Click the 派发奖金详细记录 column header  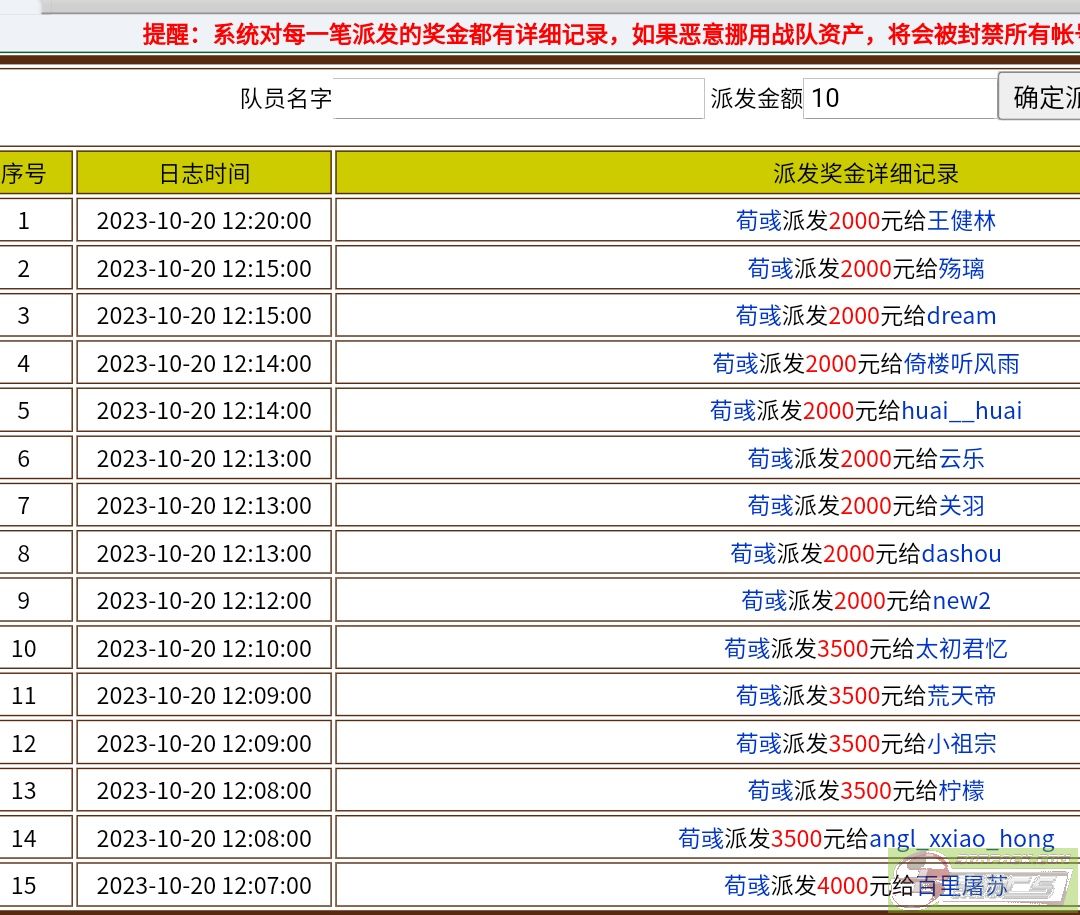point(865,173)
